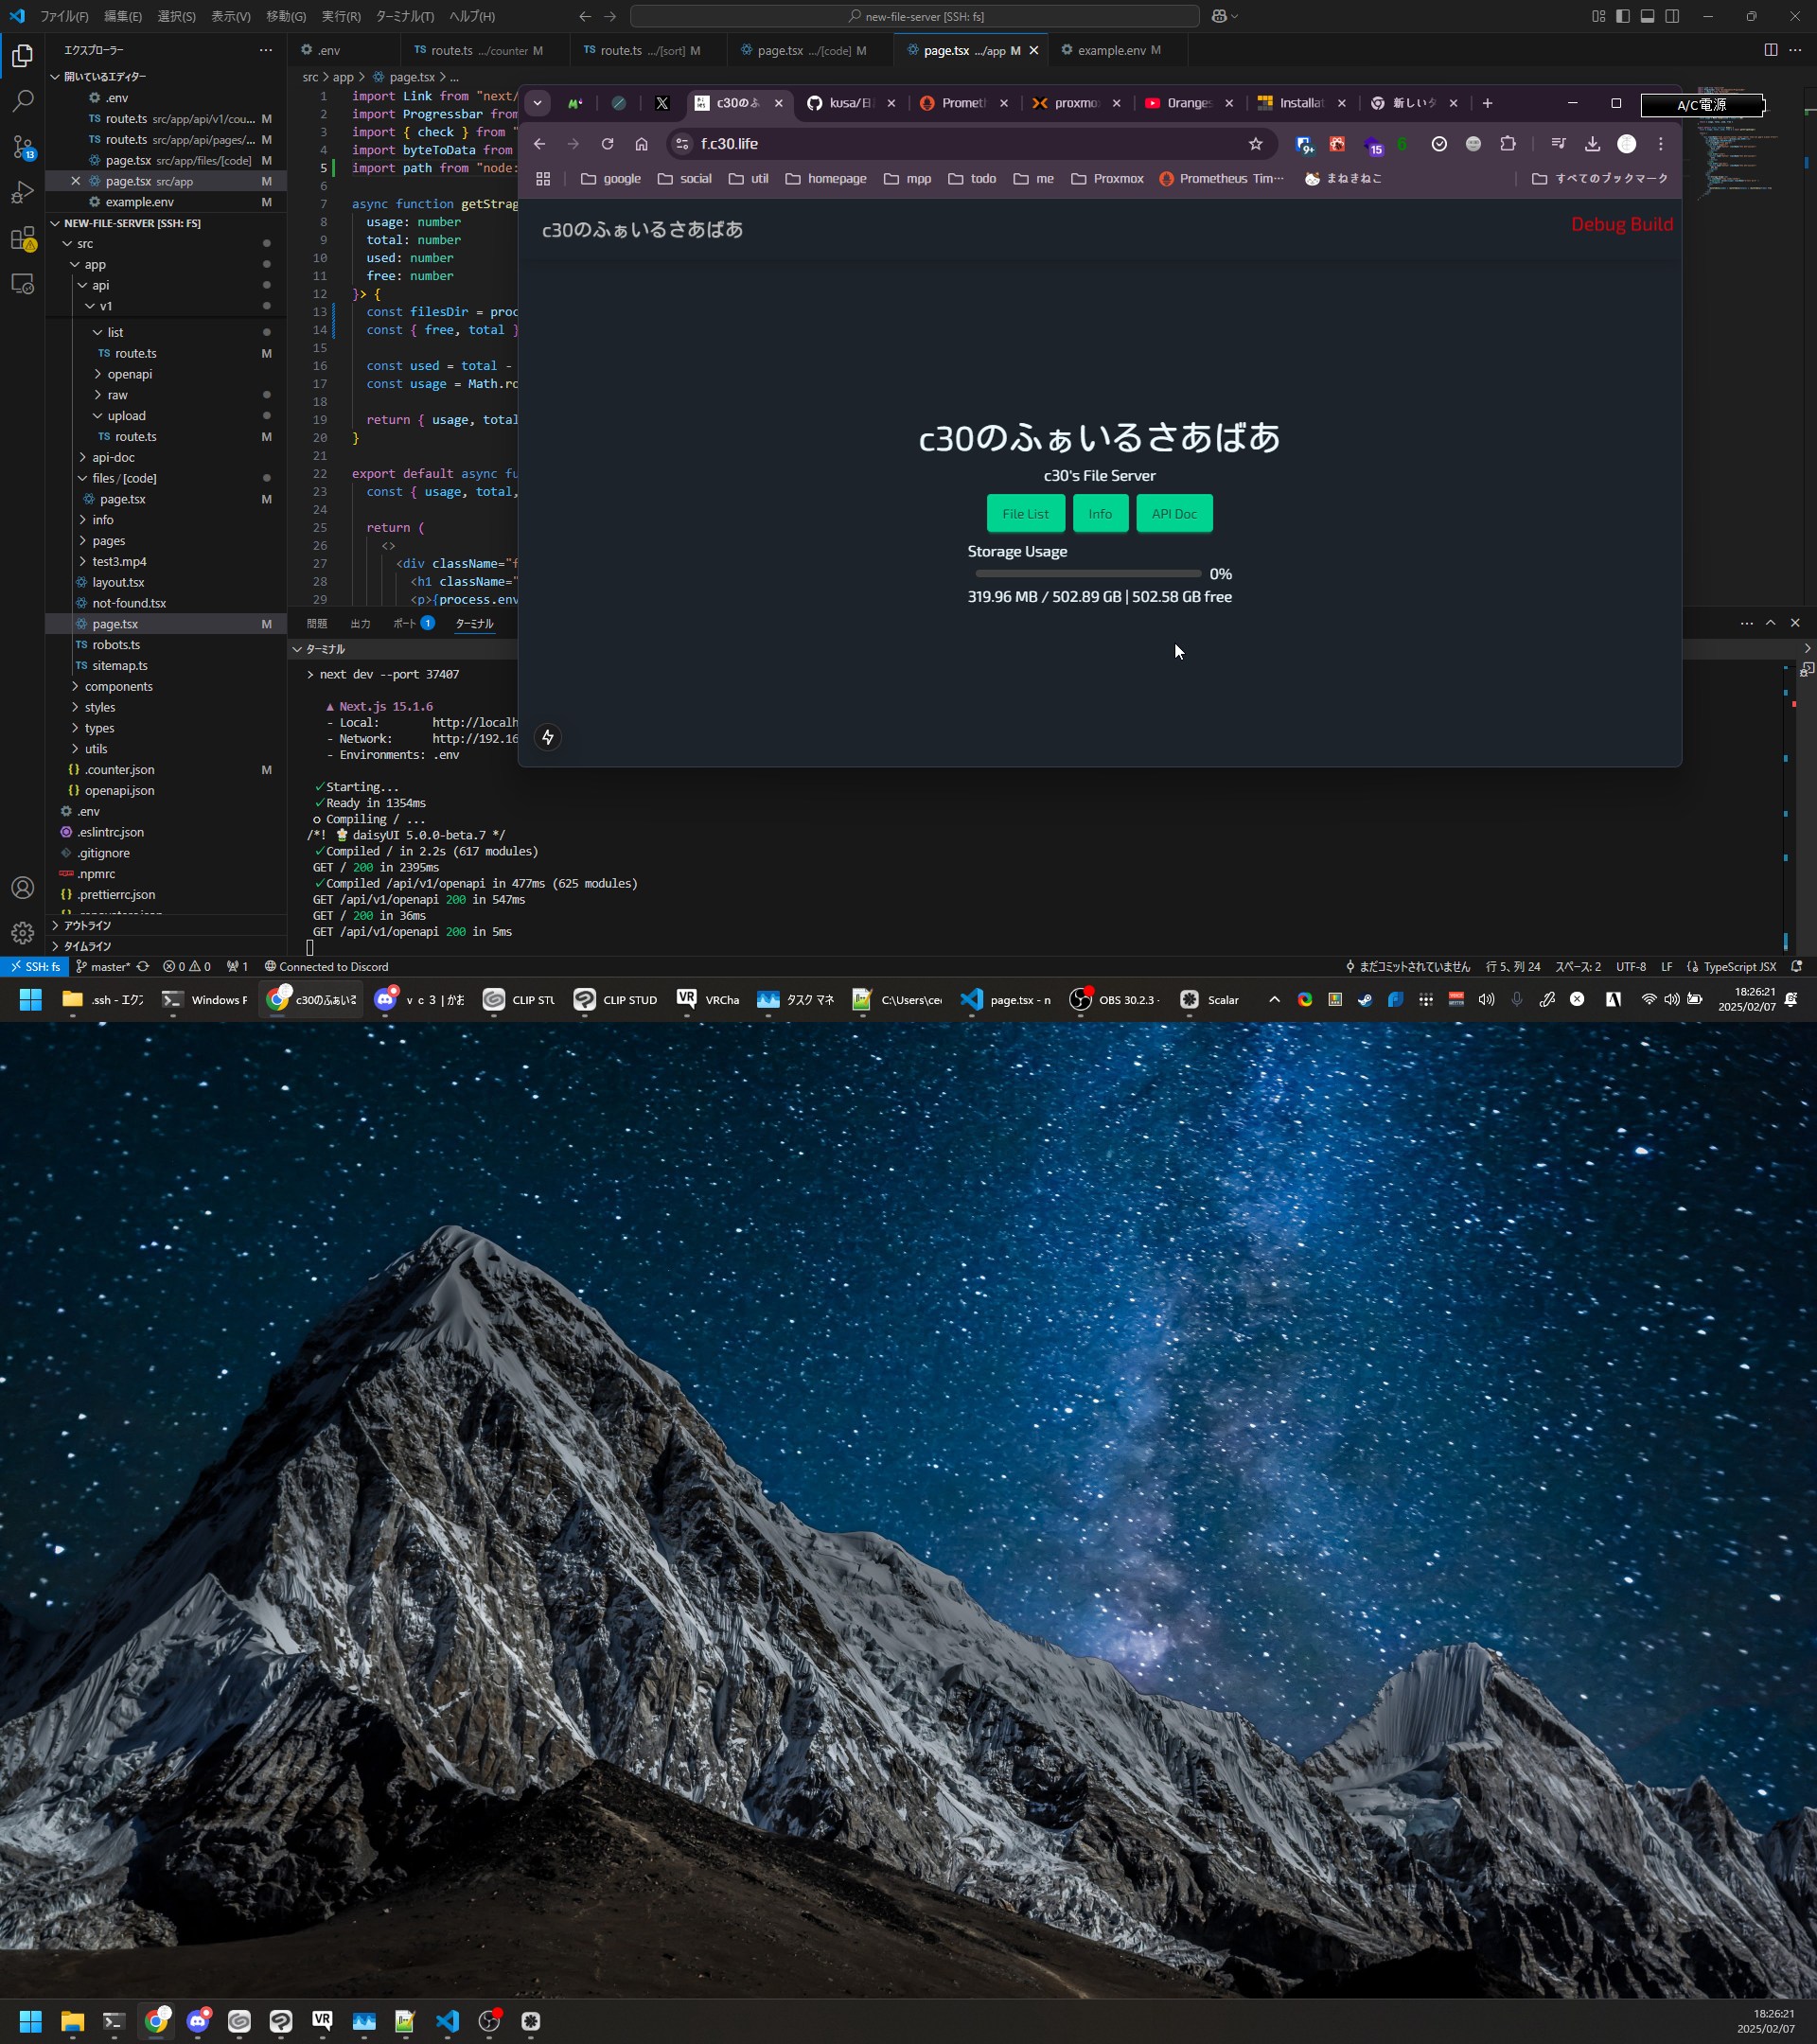The image size is (1817, 2044).
Task: Toggle panel visibility layout button in title bar
Action: (x=1647, y=16)
